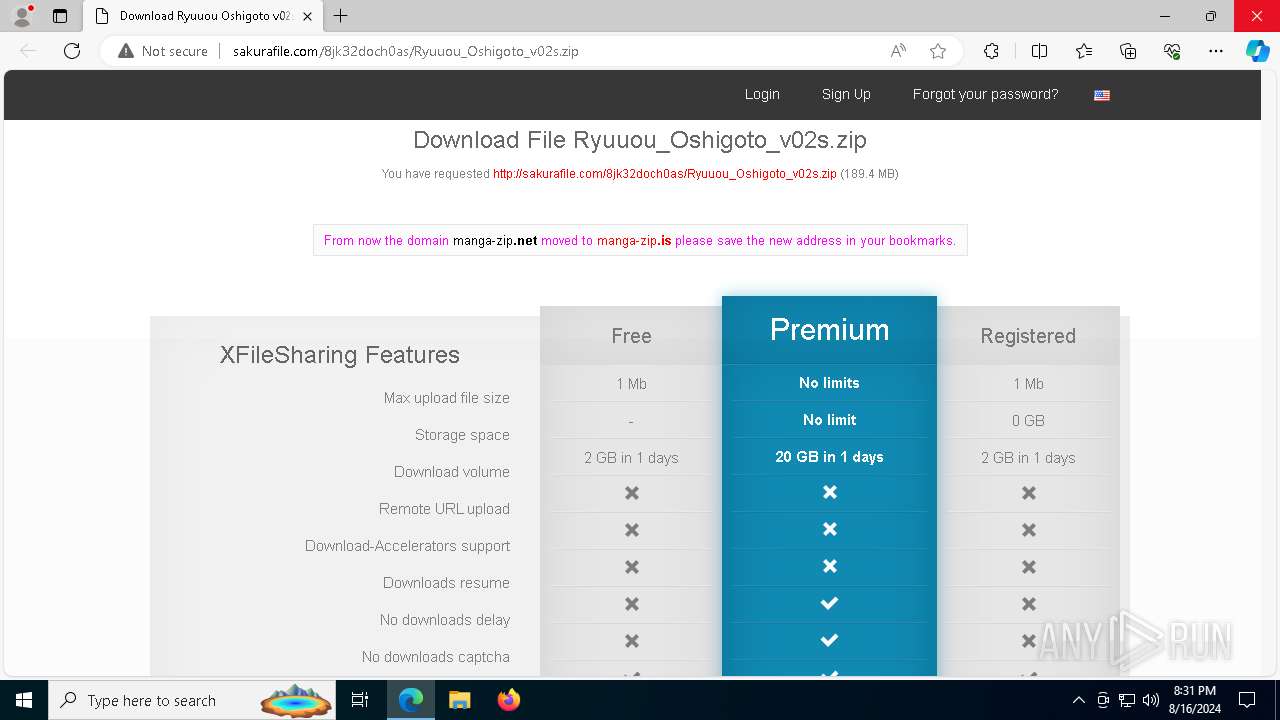The width and height of the screenshot is (1280, 720).
Task: Click Premium 20 GB in 1 days value
Action: [829, 457]
